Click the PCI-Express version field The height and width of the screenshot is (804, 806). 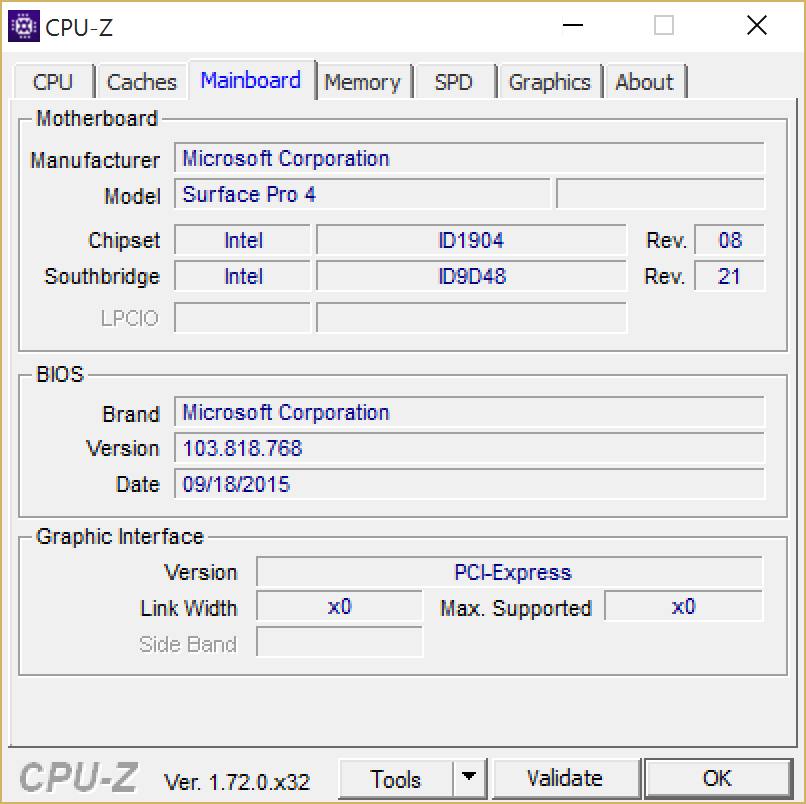coord(510,572)
